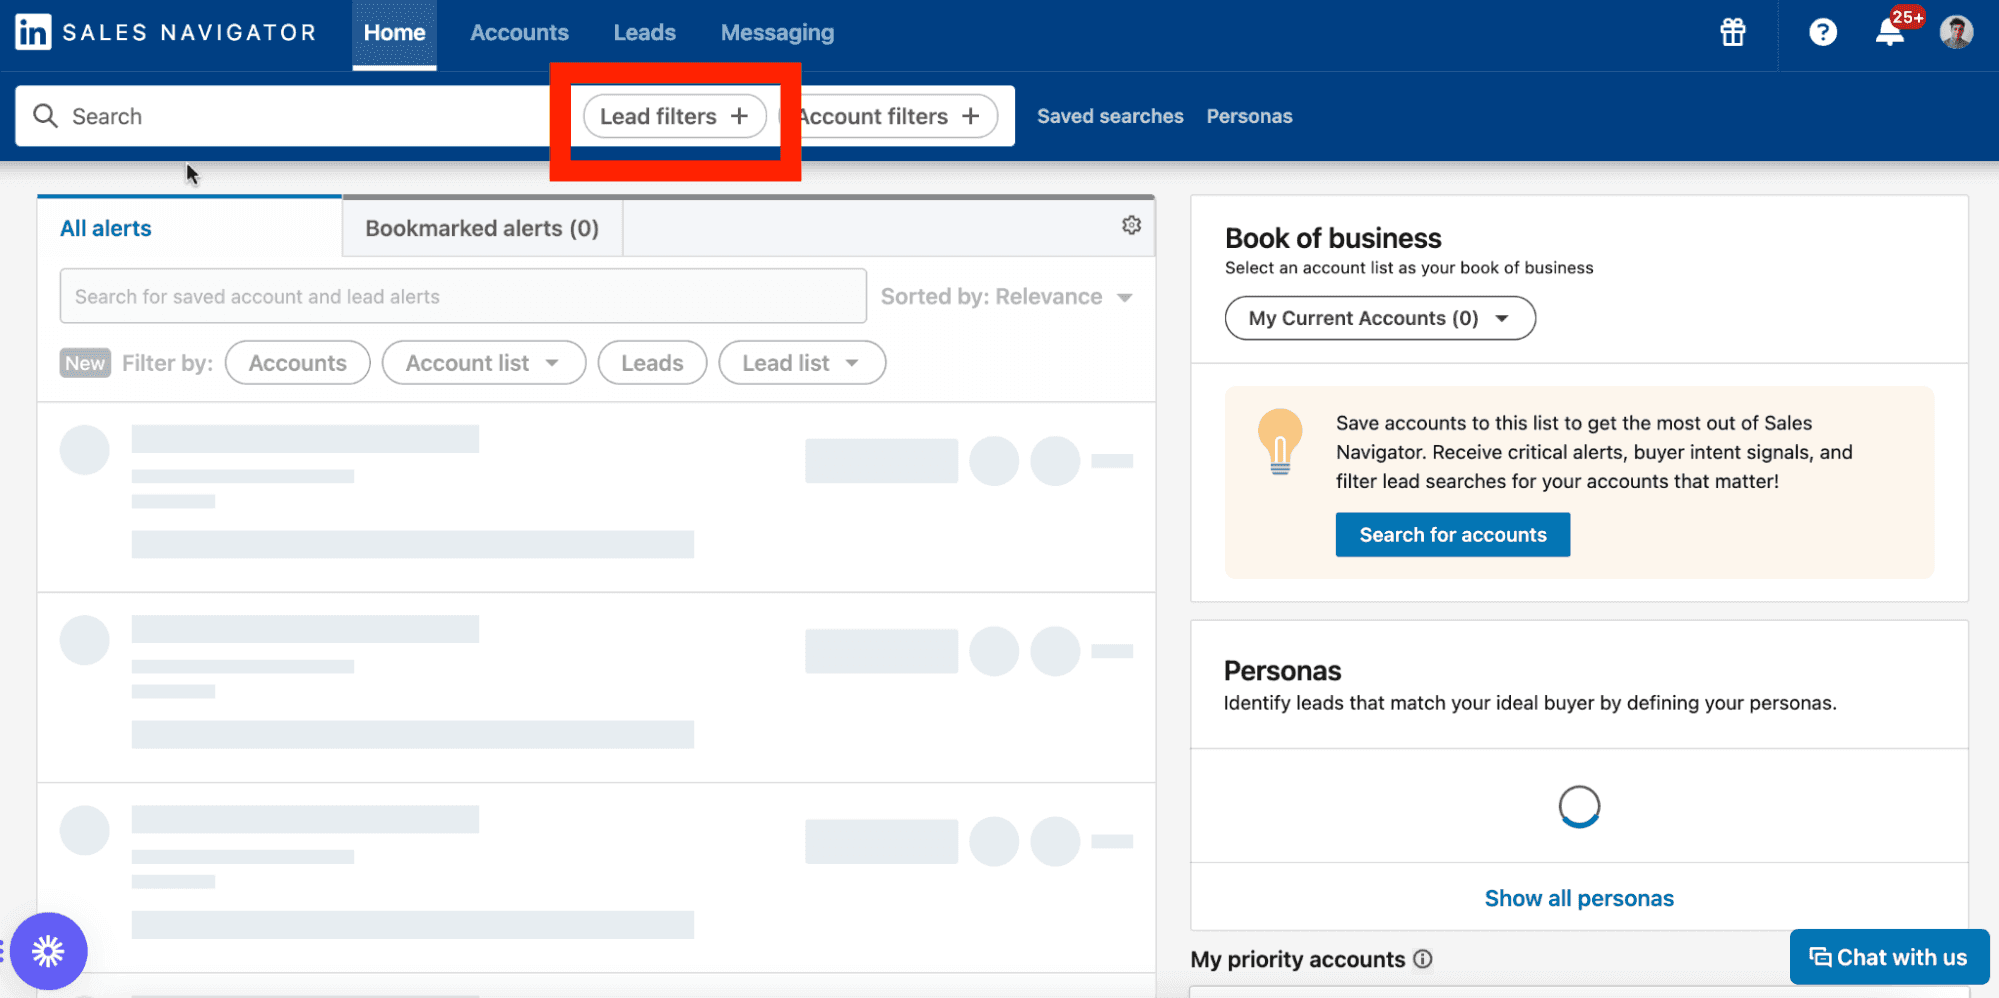Click the saved alerts search field
Screen dimensions: 1999x998
click(462, 296)
